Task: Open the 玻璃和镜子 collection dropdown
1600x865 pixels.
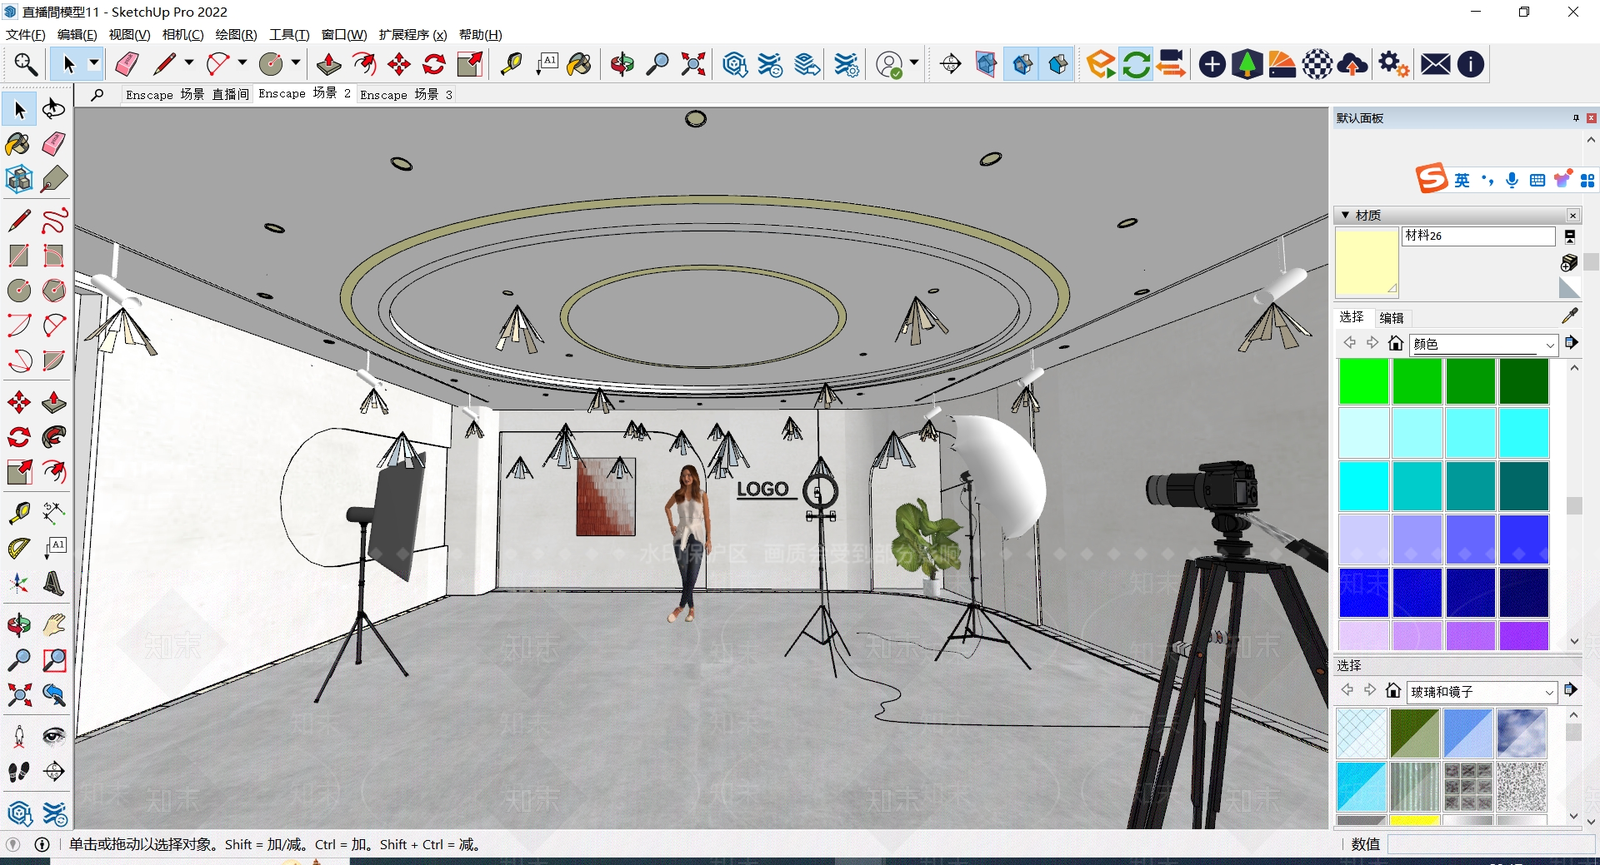Action: point(1482,691)
